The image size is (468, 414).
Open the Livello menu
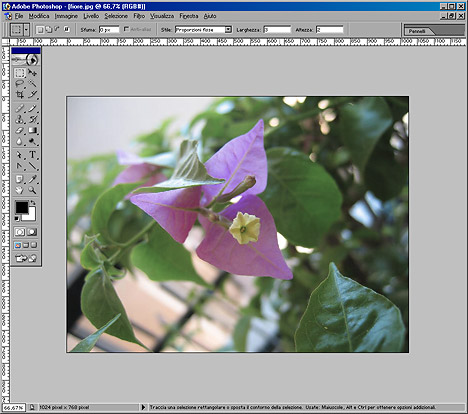[x=91, y=16]
